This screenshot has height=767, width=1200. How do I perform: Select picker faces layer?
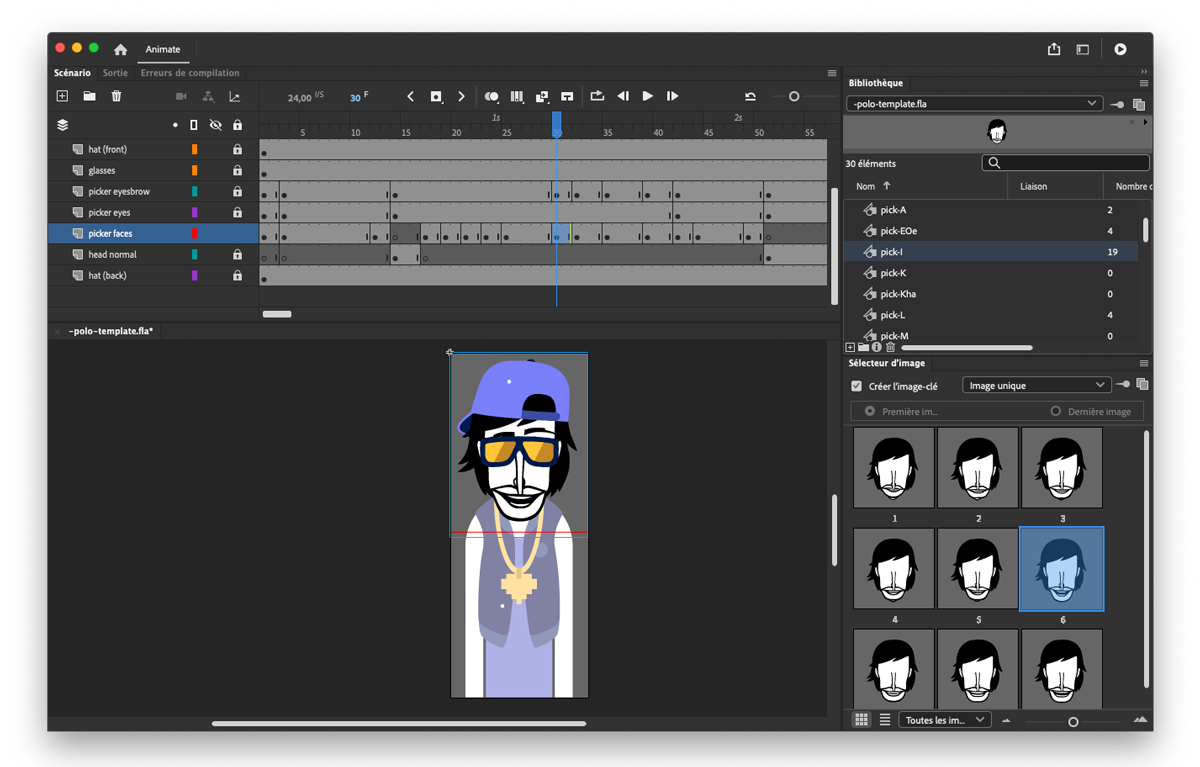pyautogui.click(x=110, y=233)
